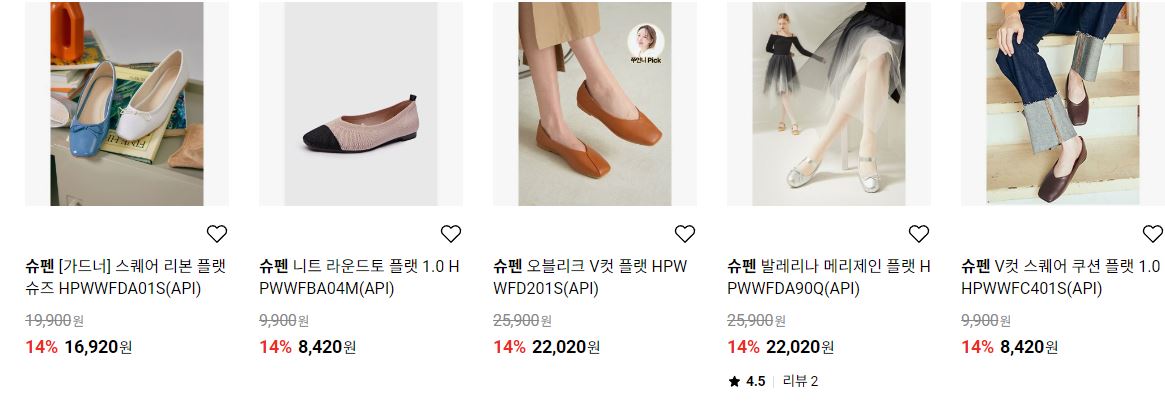Viewport: 1165px width, 417px height.
Task: Open the pink knit flat product photo
Action: point(361,104)
